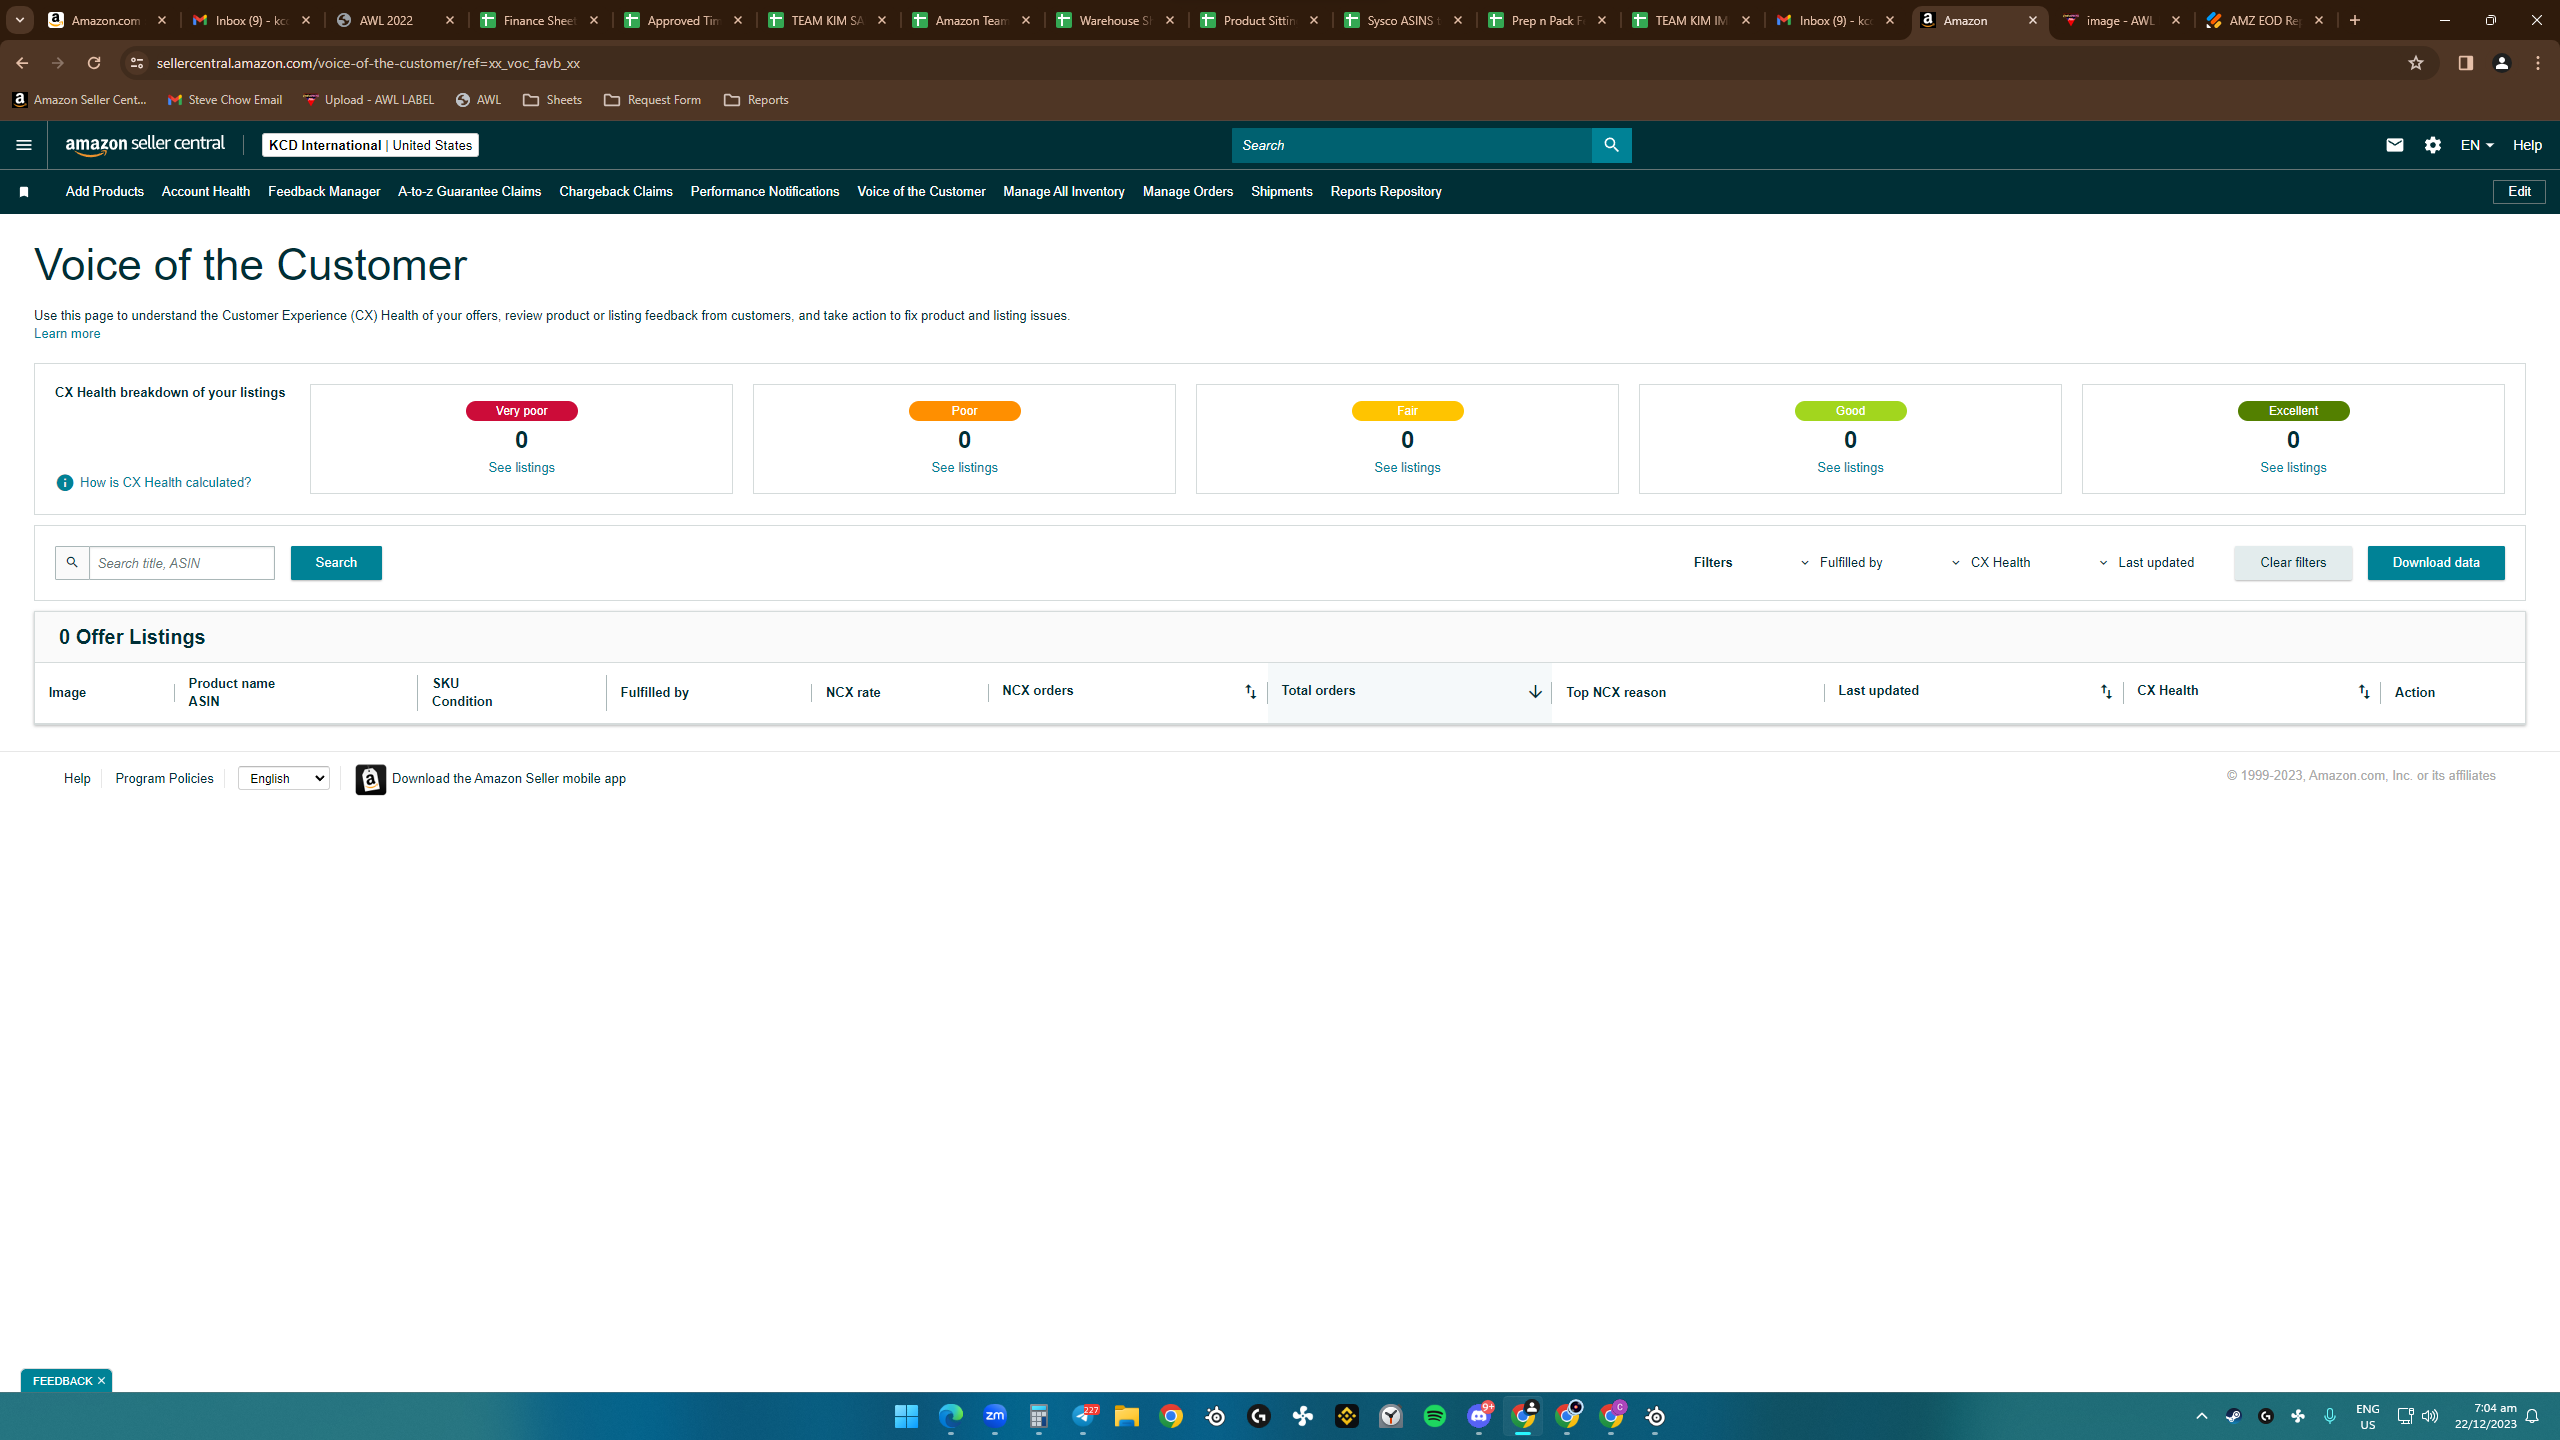Click the info icon beside CX Health calculated
The image size is (2560, 1440).
point(65,483)
